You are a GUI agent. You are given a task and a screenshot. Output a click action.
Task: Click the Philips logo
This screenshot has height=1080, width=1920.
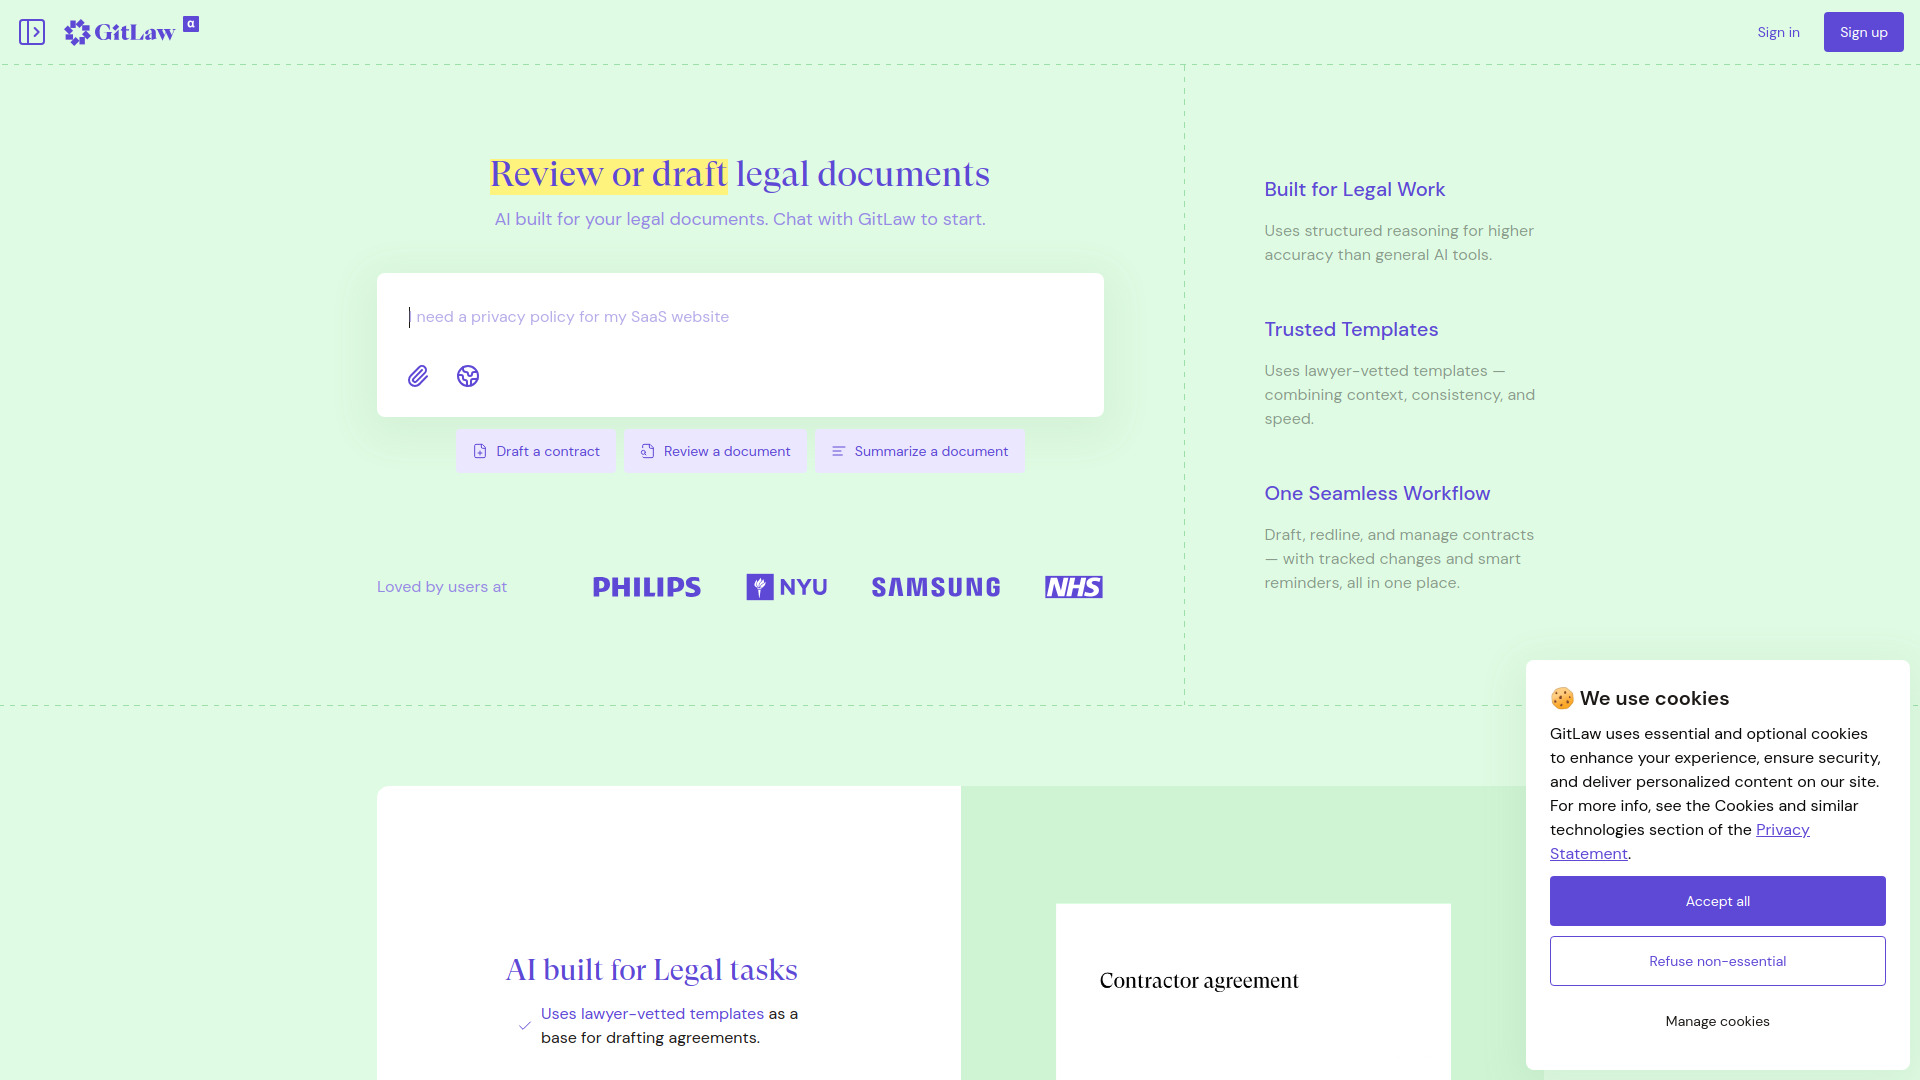(x=647, y=587)
